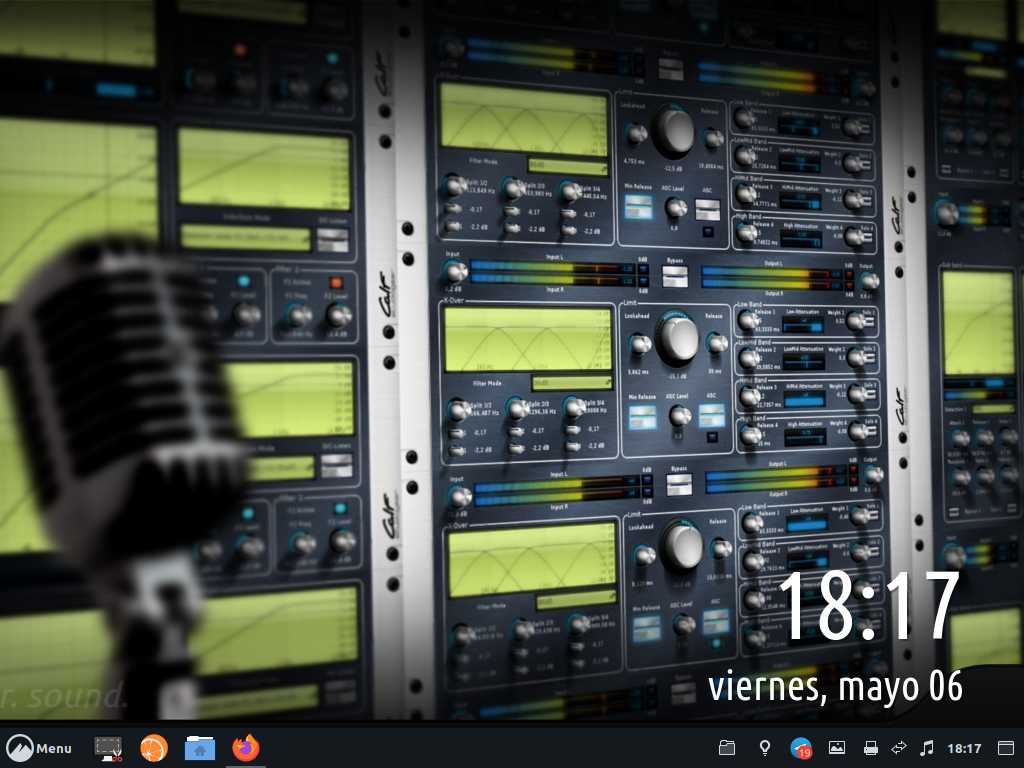Viewport: 1024px width, 768px height.
Task: Toggle the lightbulb tray applet
Action: click(765, 748)
